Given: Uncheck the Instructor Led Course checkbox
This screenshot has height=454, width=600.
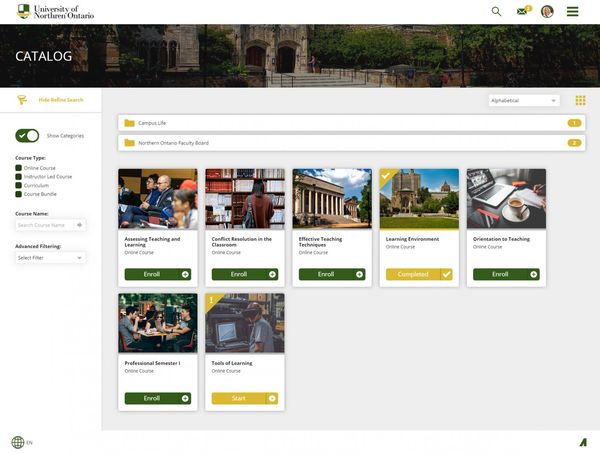Looking at the screenshot, I should pyautogui.click(x=18, y=176).
